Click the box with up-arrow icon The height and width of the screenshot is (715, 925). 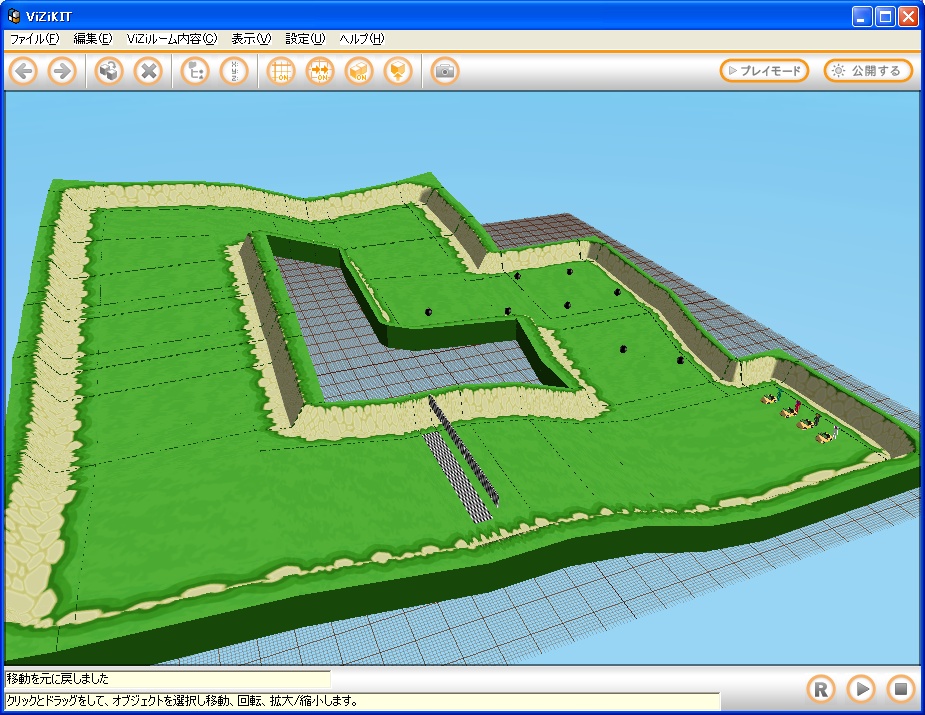point(398,71)
